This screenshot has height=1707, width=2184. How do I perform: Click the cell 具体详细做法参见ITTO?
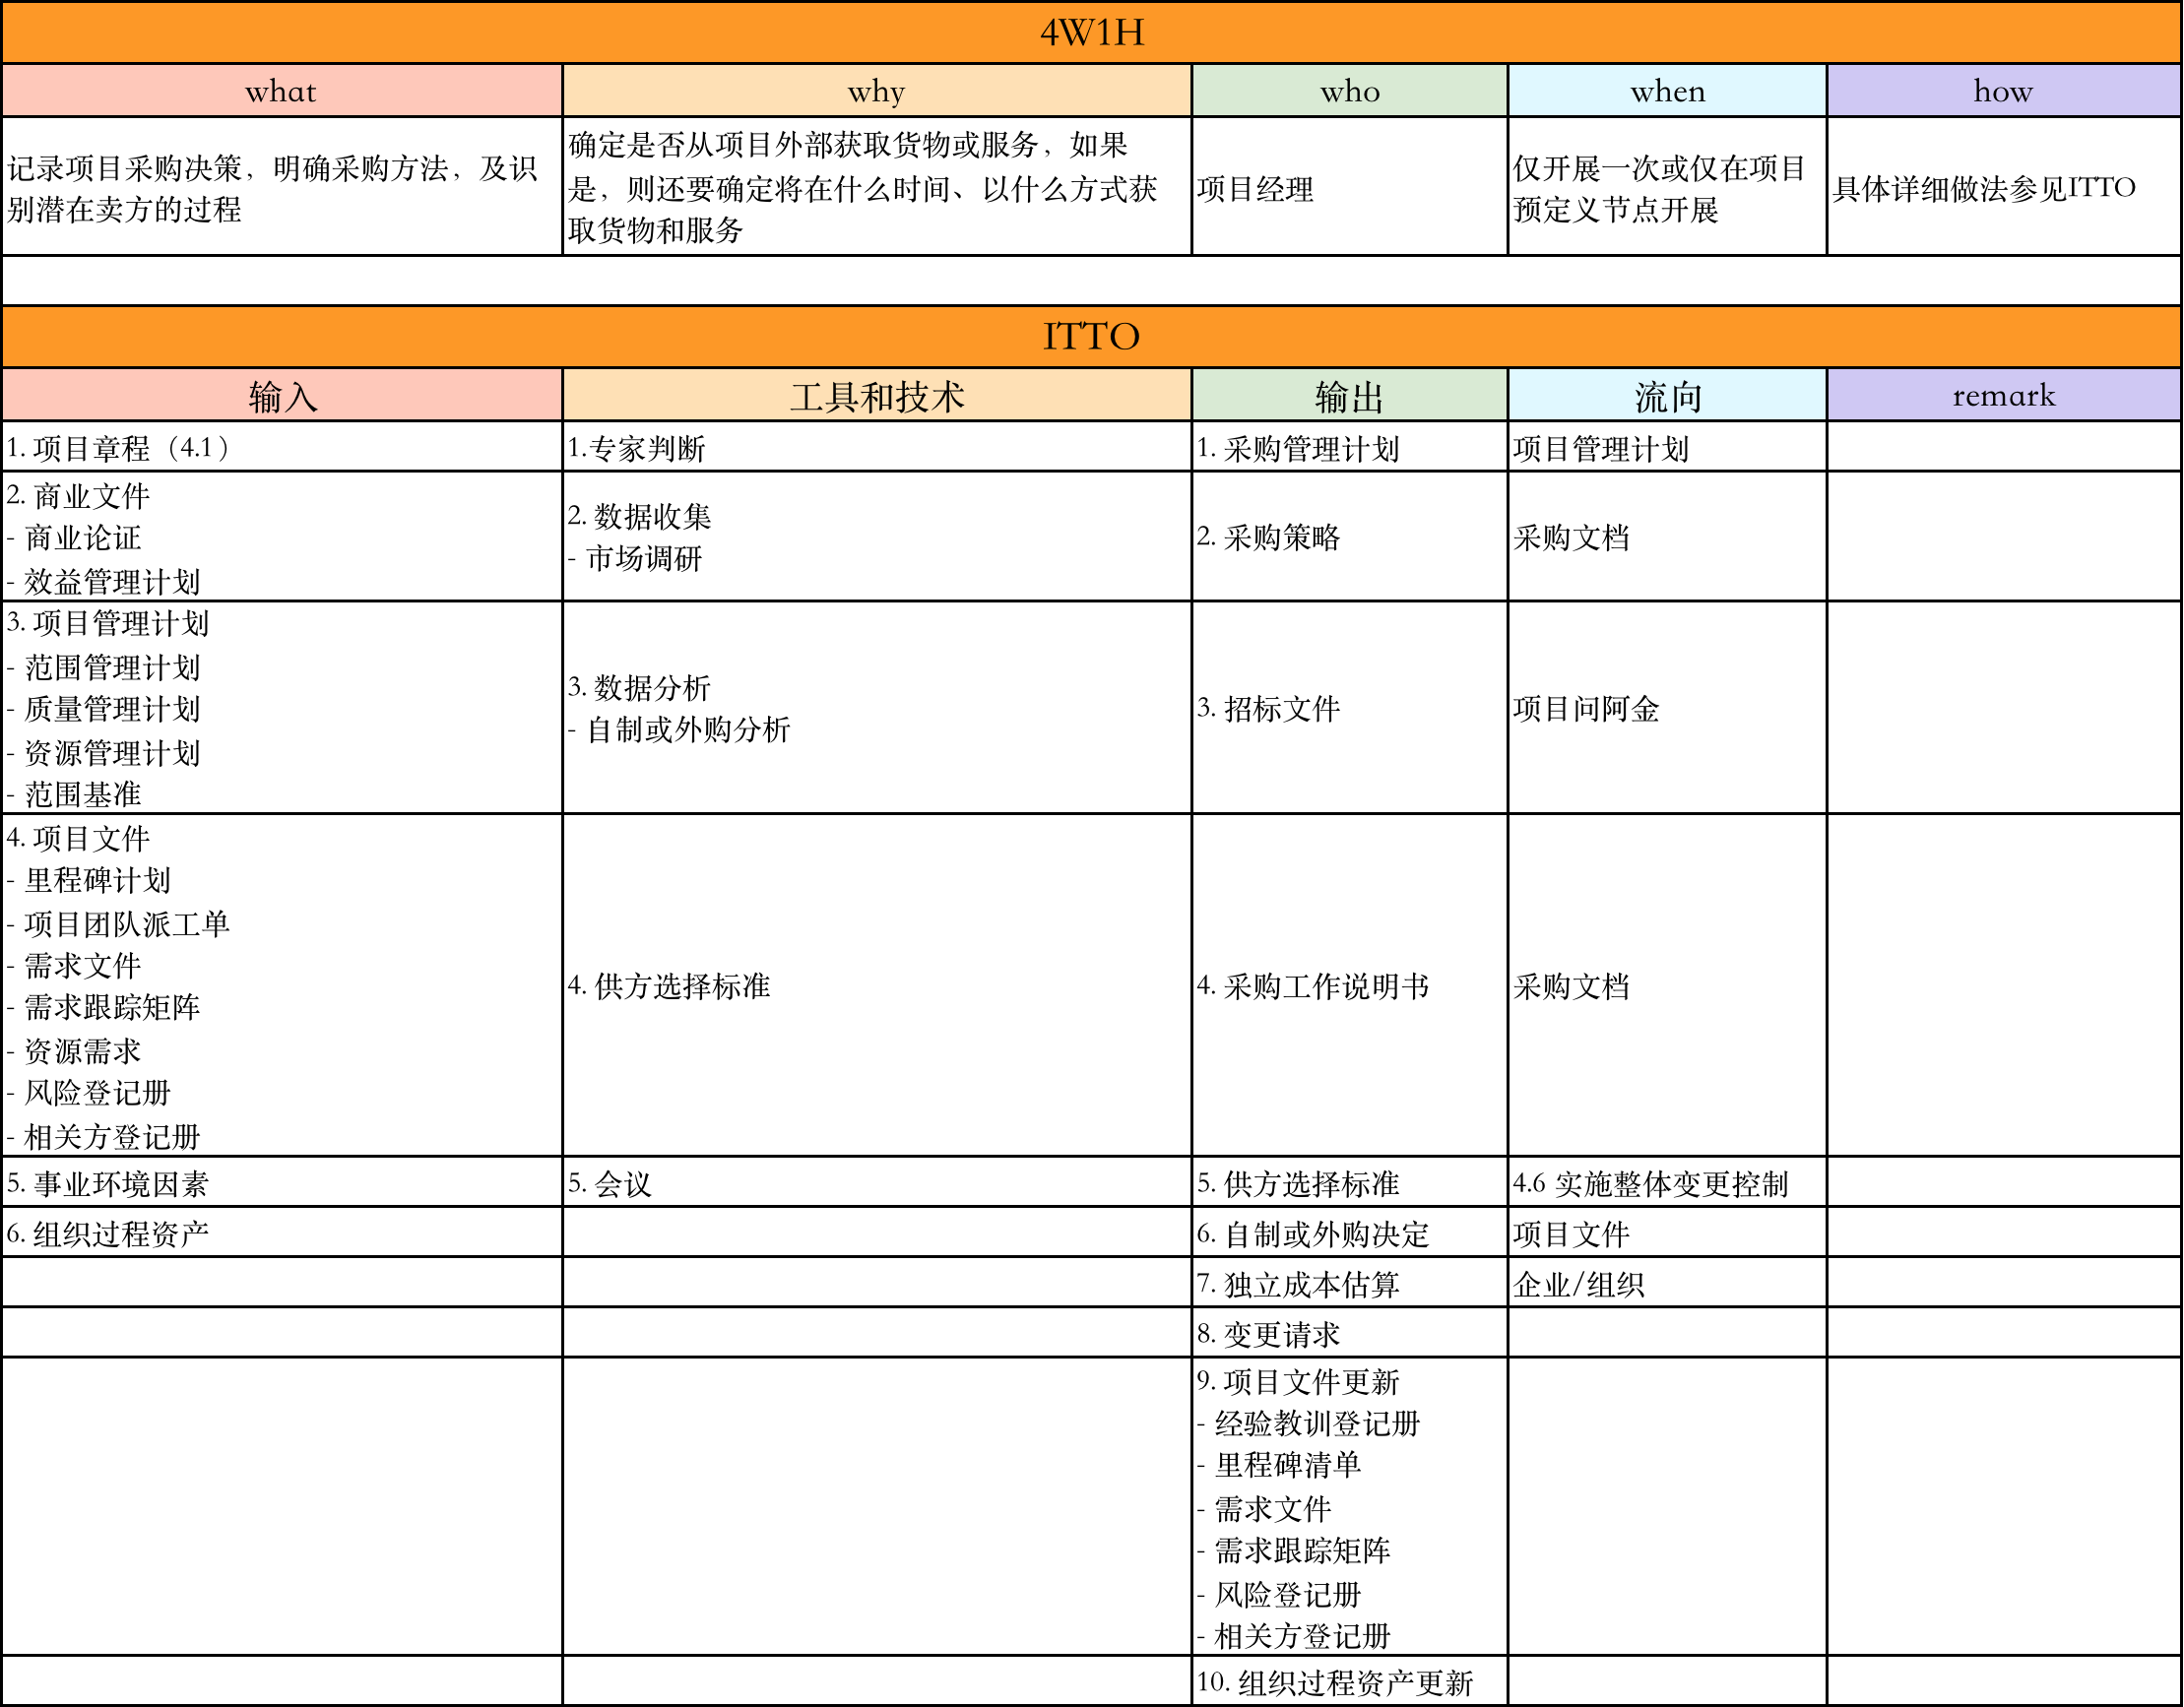2004,187
